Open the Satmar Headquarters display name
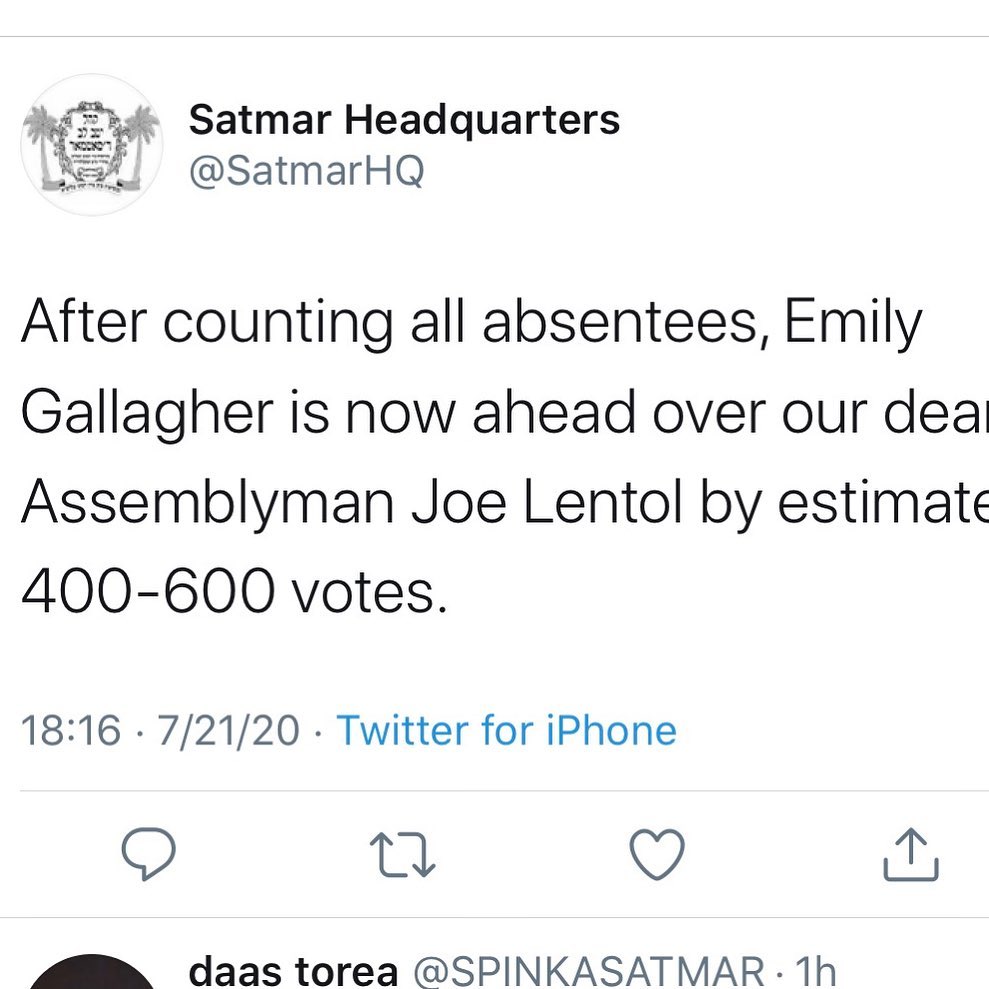This screenshot has width=989, height=989. tap(404, 121)
